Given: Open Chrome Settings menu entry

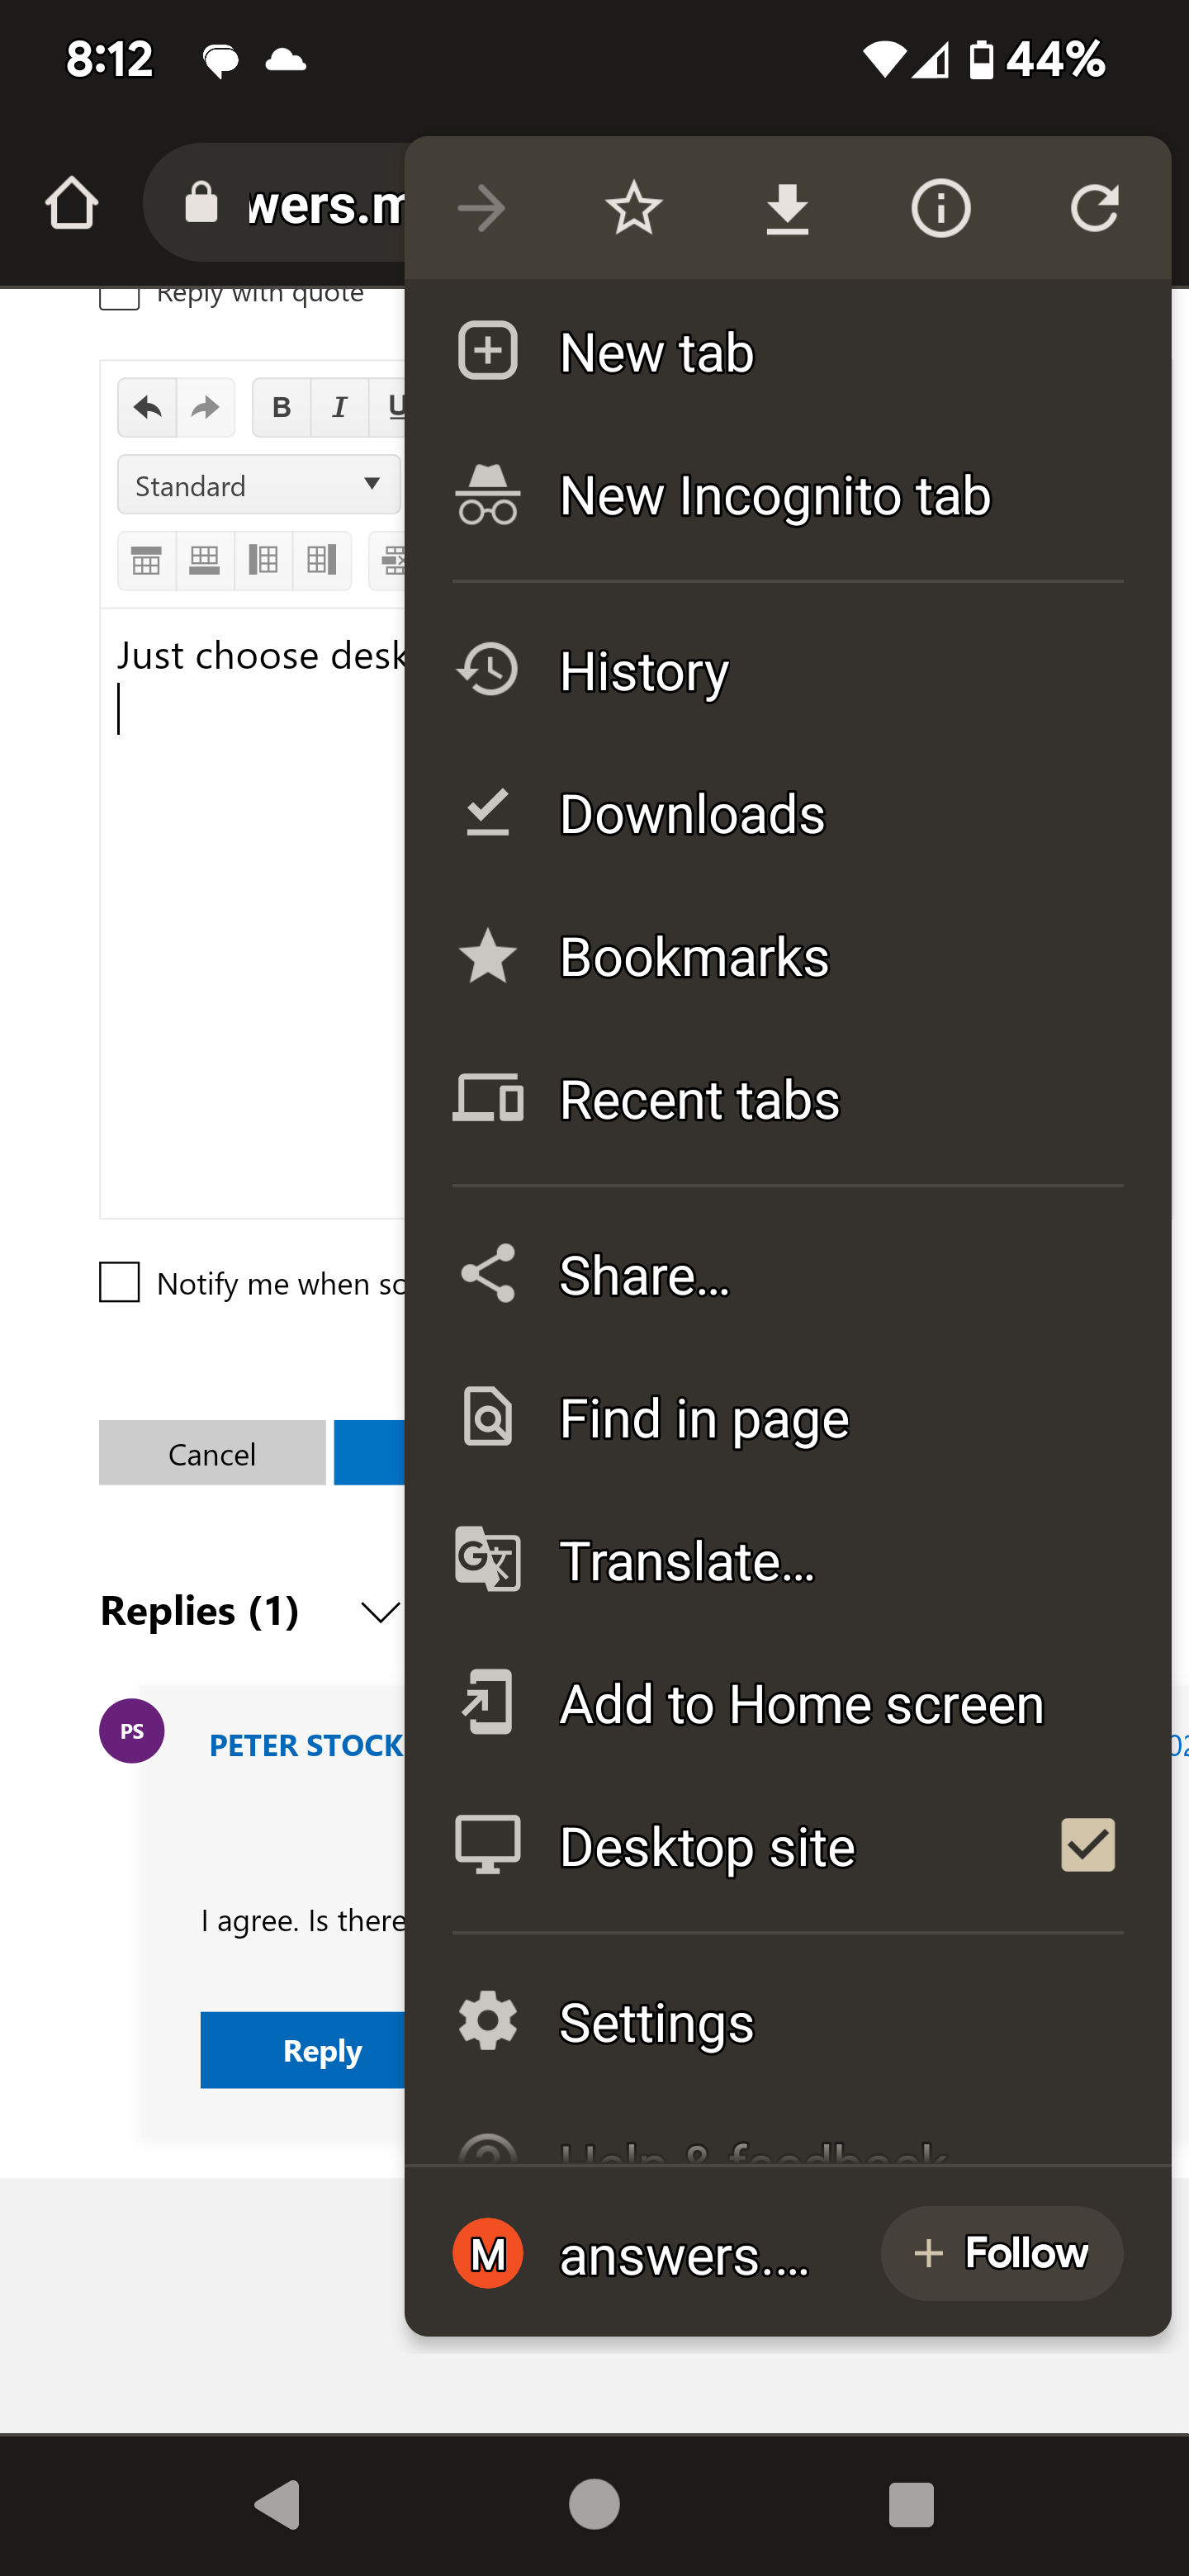Looking at the screenshot, I should click(x=788, y=2023).
